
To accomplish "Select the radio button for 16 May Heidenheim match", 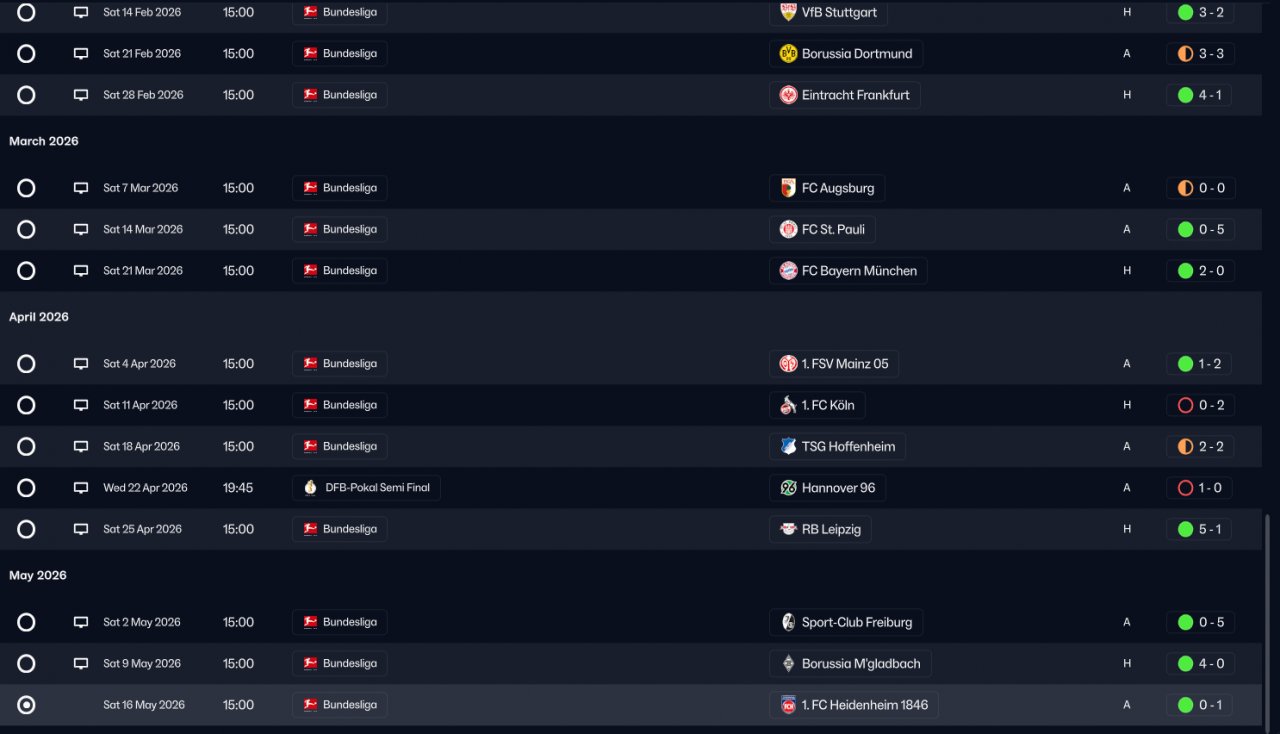I will [26, 705].
